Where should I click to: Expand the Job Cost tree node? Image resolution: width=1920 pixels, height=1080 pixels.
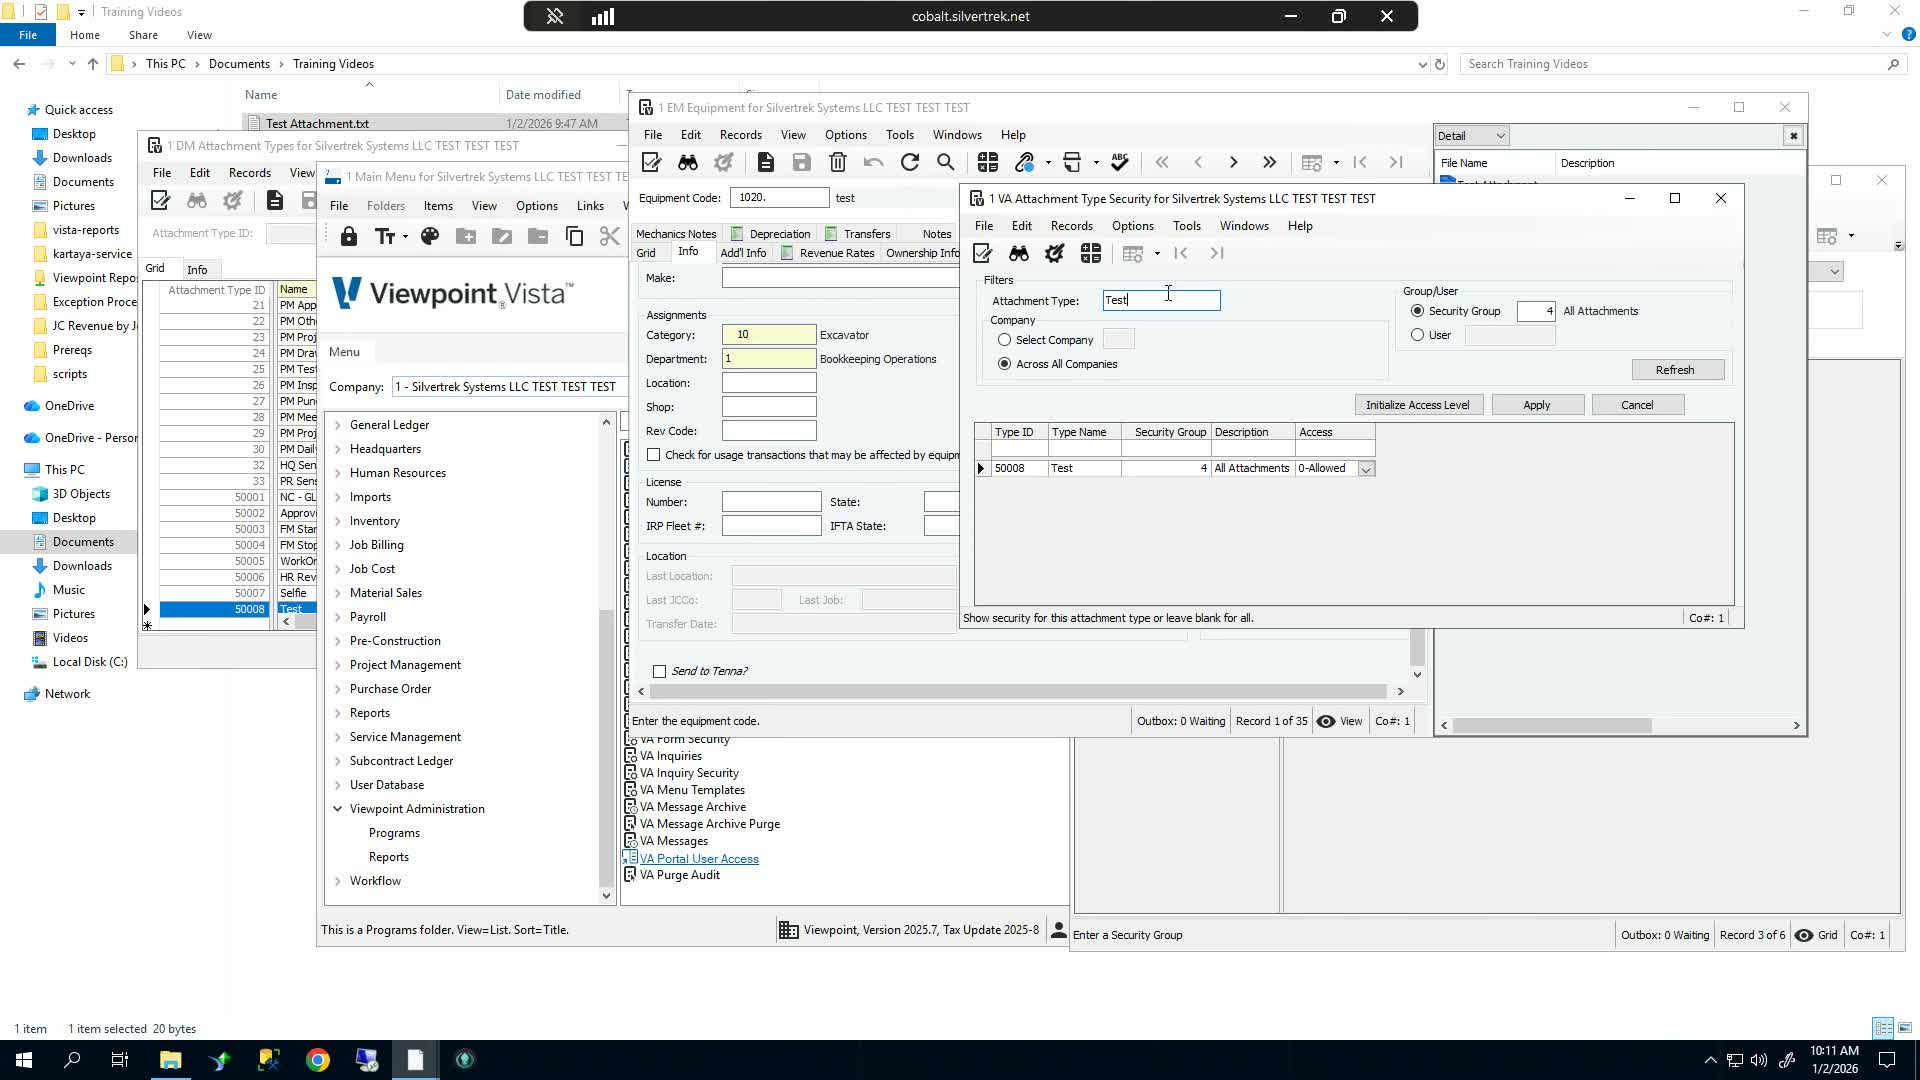[337, 569]
